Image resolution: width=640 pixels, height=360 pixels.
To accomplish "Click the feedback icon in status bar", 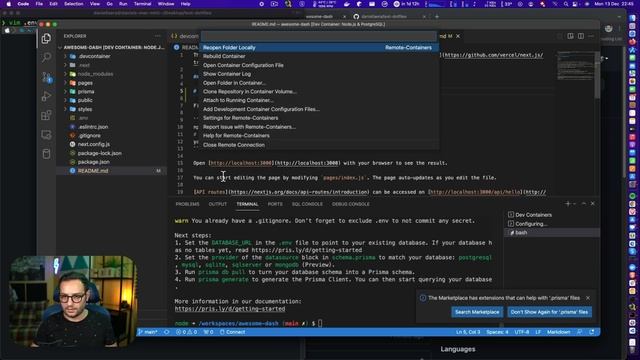I will pos(580,332).
